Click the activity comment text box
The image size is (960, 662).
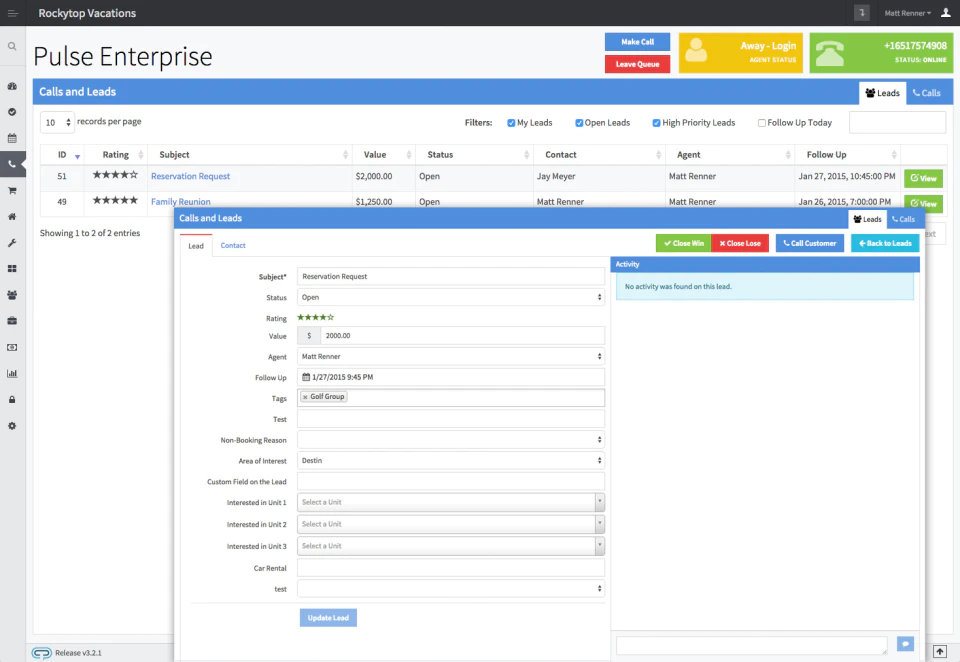pyautogui.click(x=751, y=645)
